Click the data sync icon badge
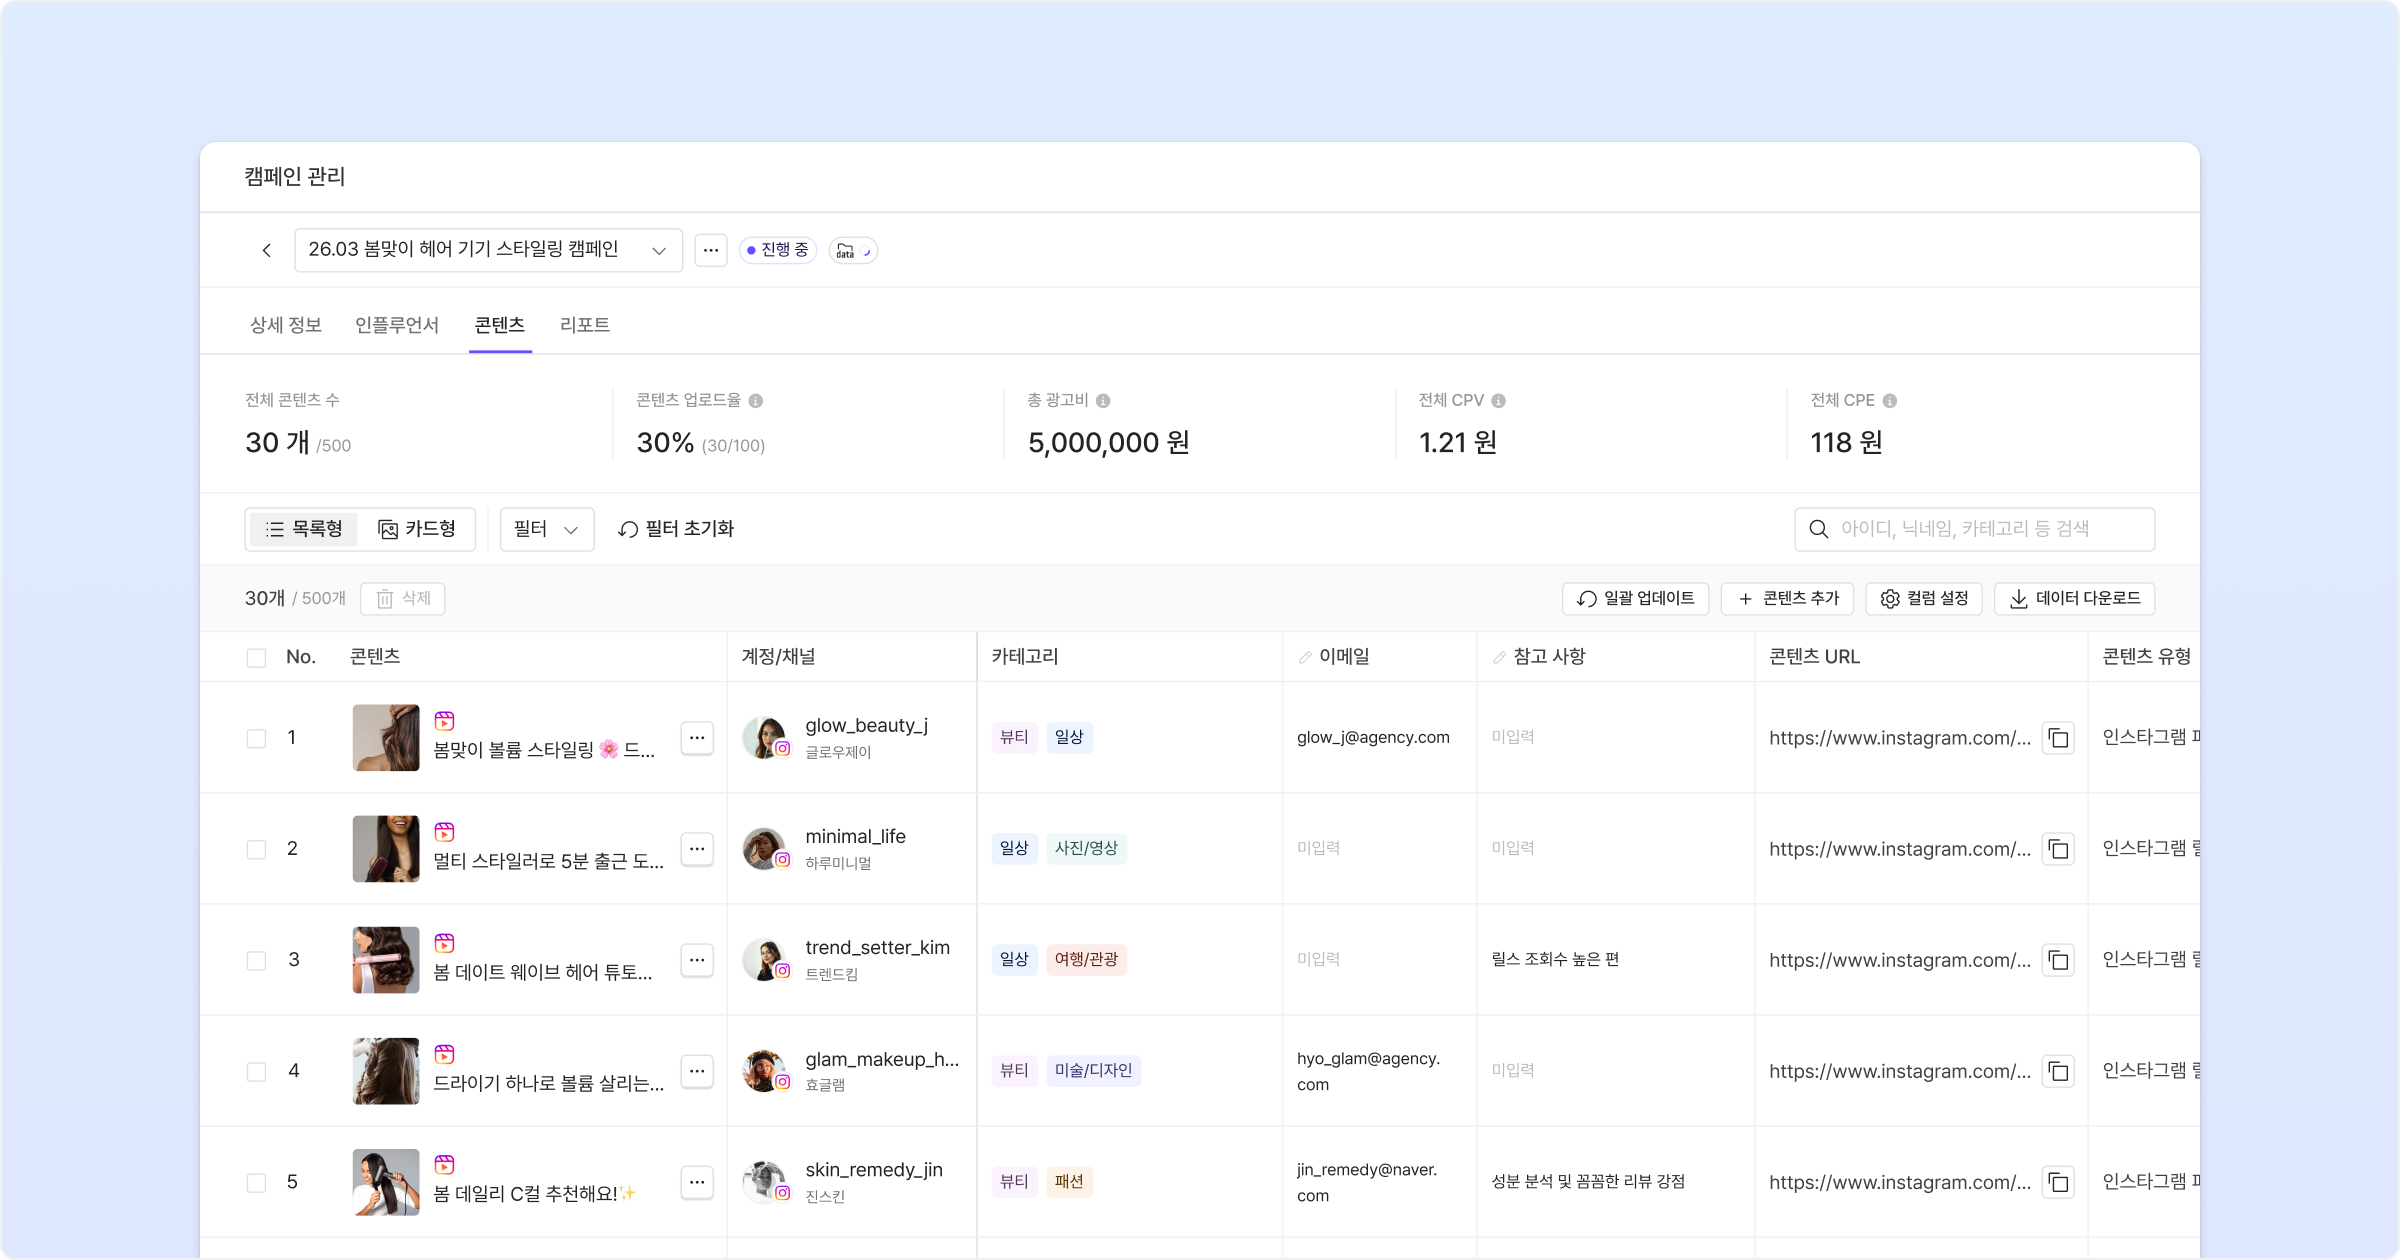This screenshot has width=2400, height=1260. click(852, 250)
